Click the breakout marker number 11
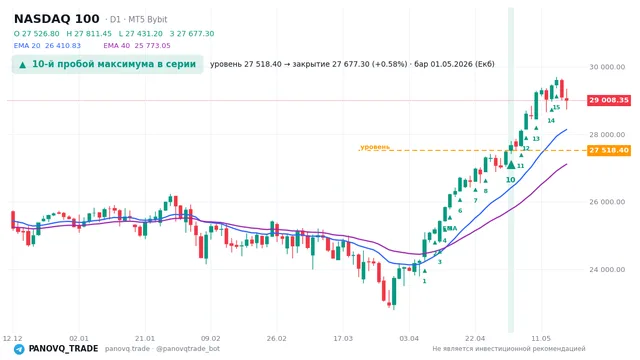Image resolution: width=640 pixels, height=360 pixels. click(x=520, y=166)
